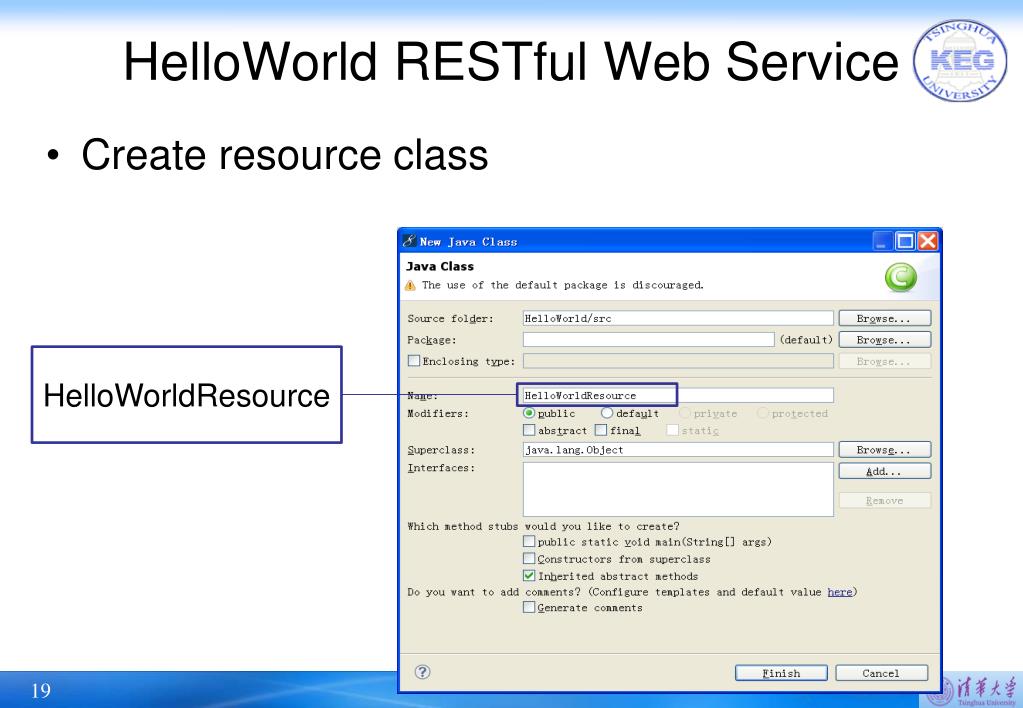The image size is (1023, 708).
Task: Check the static modifier checkbox
Action: point(673,430)
